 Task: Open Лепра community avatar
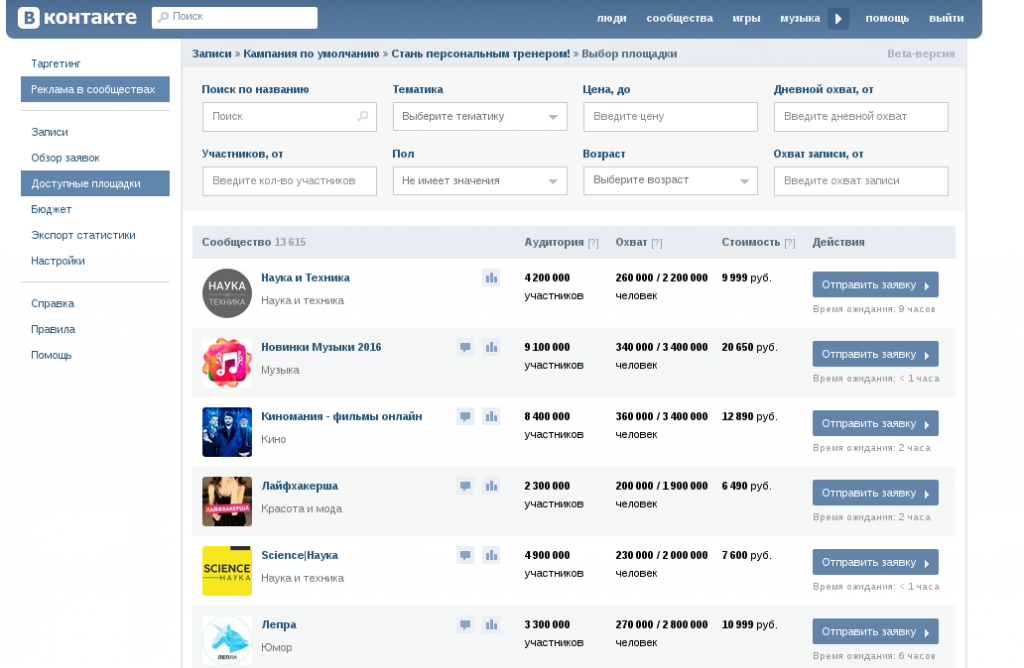click(227, 640)
